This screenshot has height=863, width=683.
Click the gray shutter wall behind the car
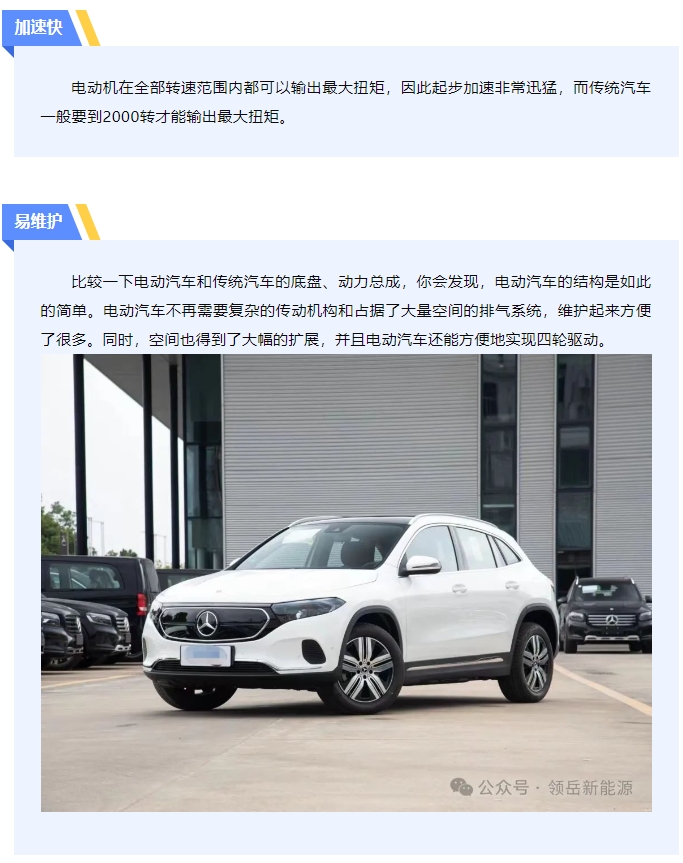[x=350, y=440]
